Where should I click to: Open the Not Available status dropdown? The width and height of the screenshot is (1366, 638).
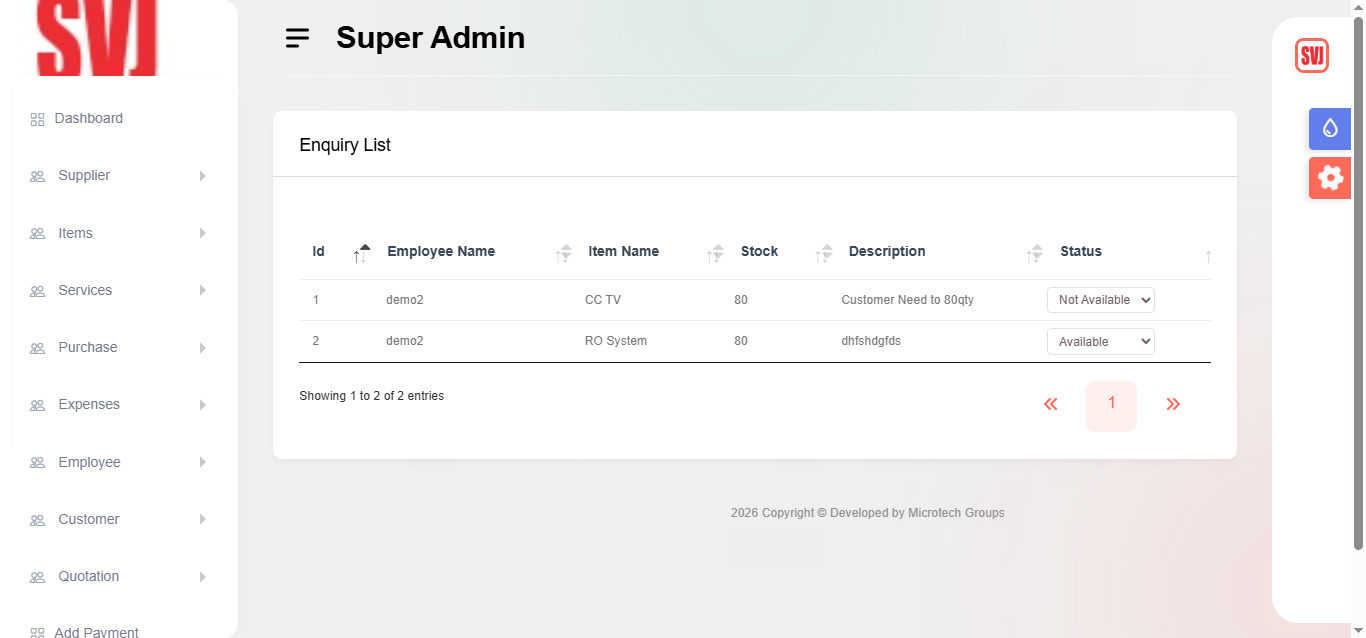pos(1100,300)
